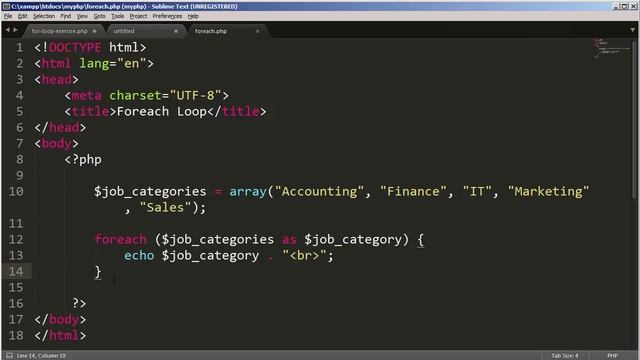Image resolution: width=640 pixels, height=360 pixels.
Task: Go to next tab arrow
Action: (16, 30)
